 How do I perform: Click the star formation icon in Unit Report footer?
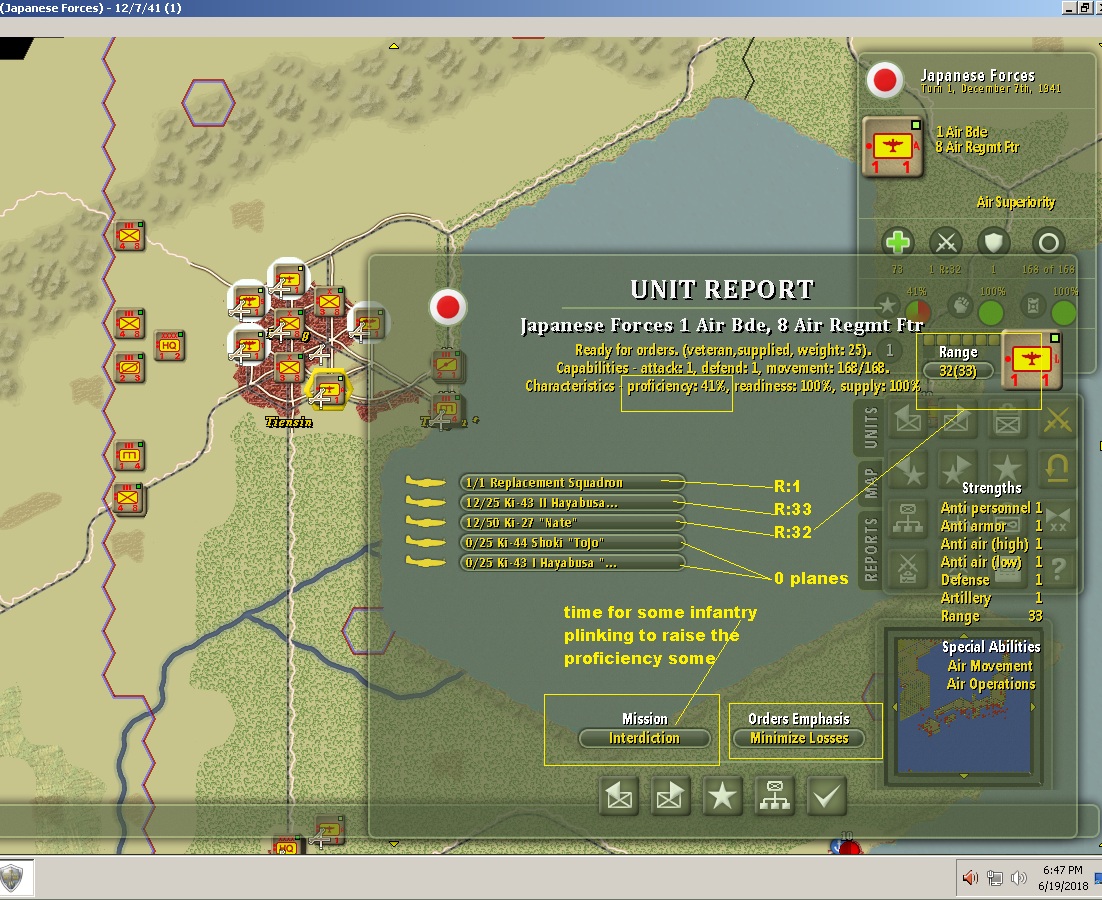click(722, 796)
